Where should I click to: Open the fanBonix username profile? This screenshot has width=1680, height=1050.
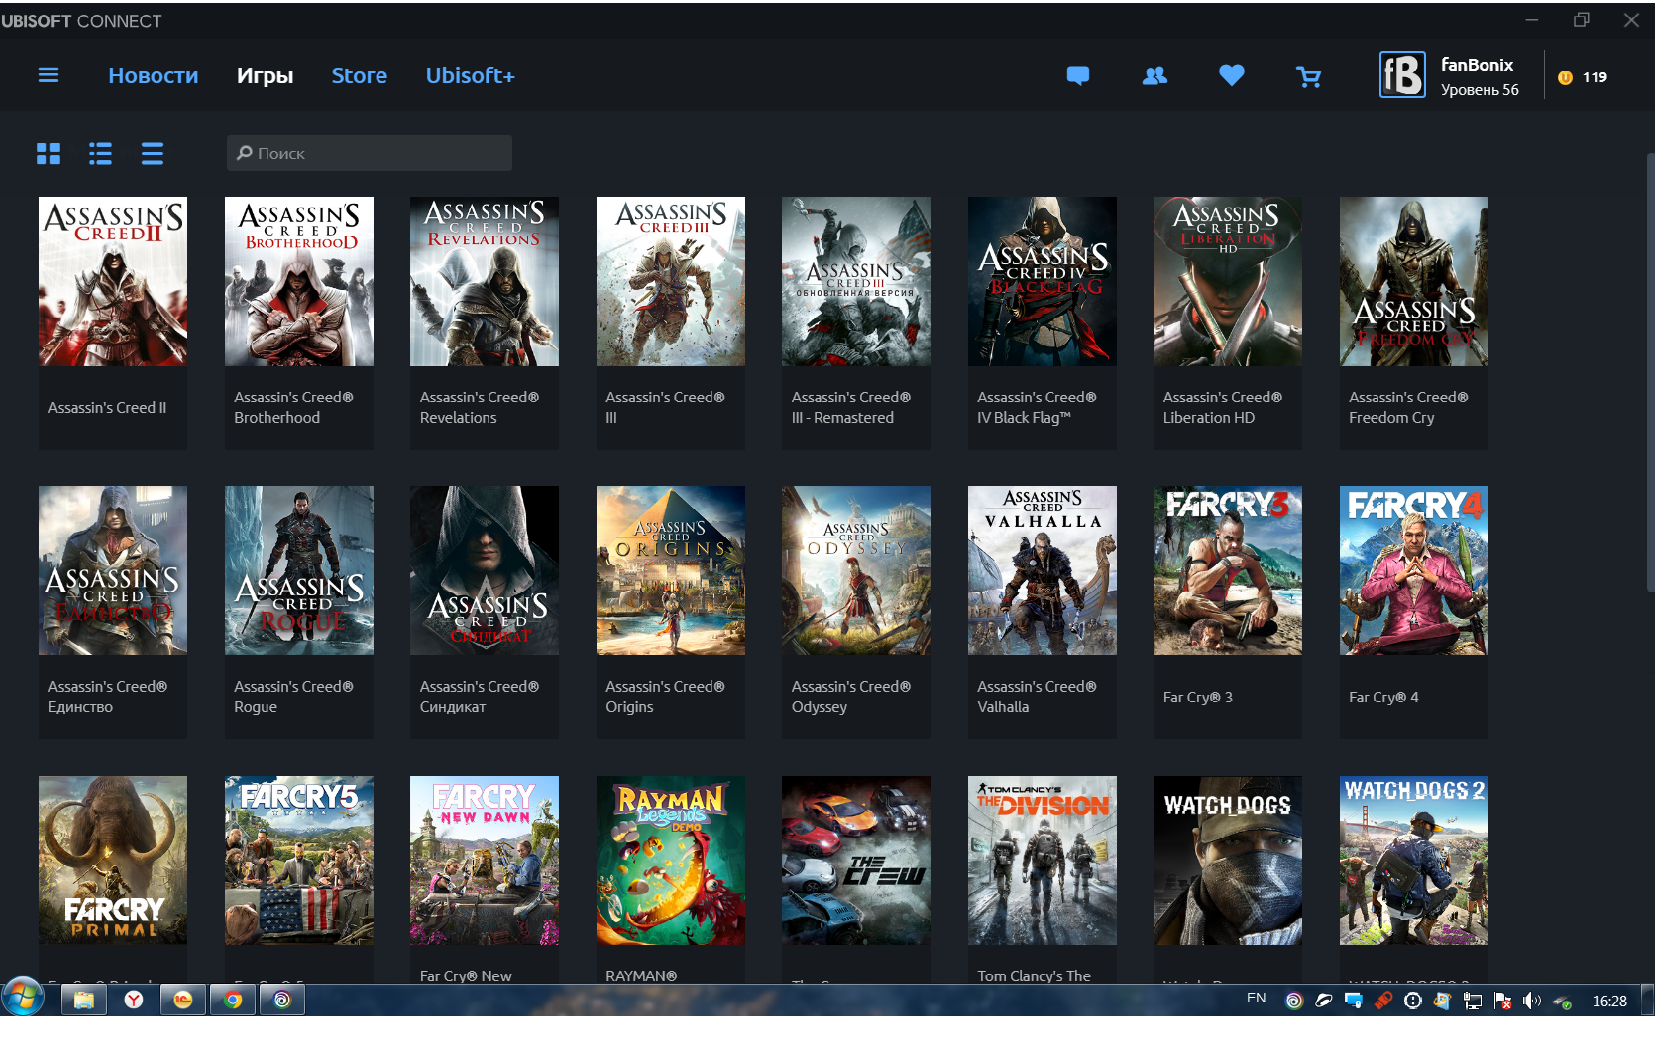[x=1477, y=65]
